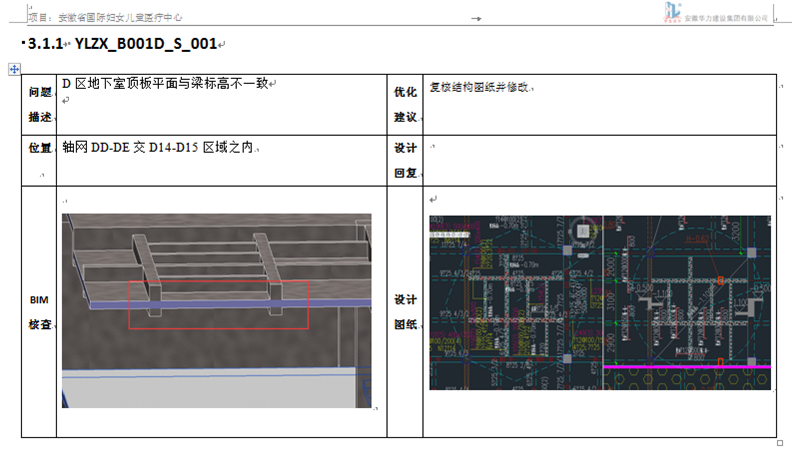This screenshot has width=800, height=455.
Task: Click the header project name text
Action: click(105, 18)
